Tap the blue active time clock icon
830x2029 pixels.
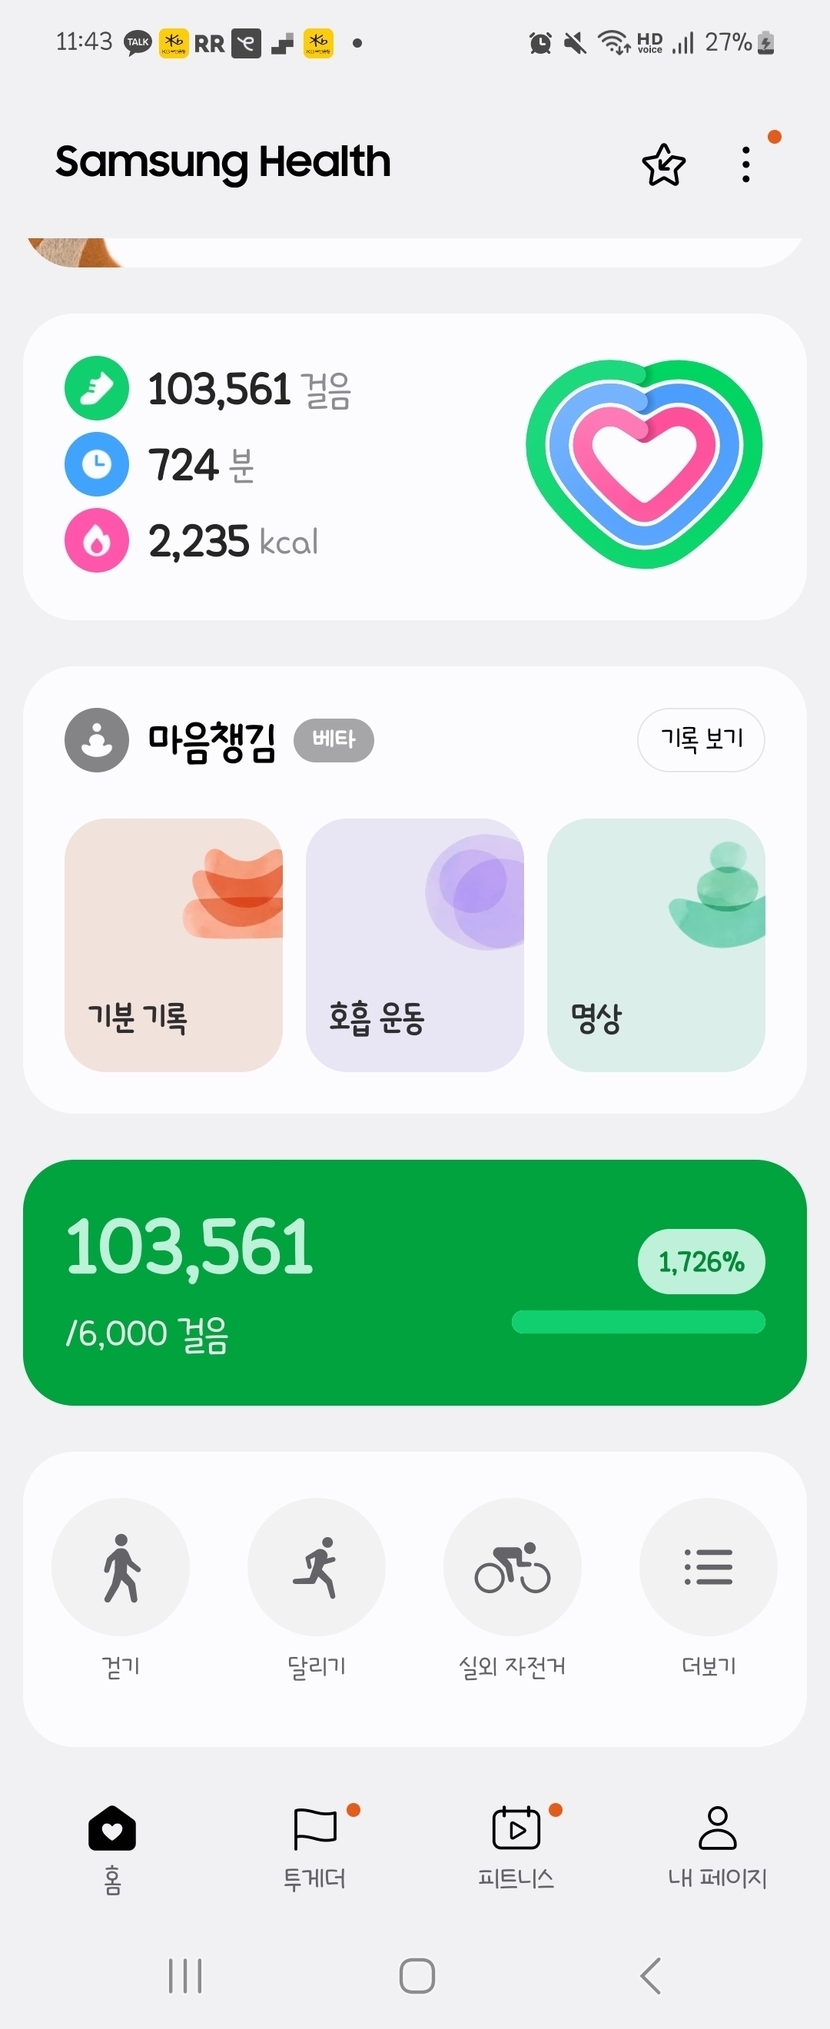(x=97, y=464)
